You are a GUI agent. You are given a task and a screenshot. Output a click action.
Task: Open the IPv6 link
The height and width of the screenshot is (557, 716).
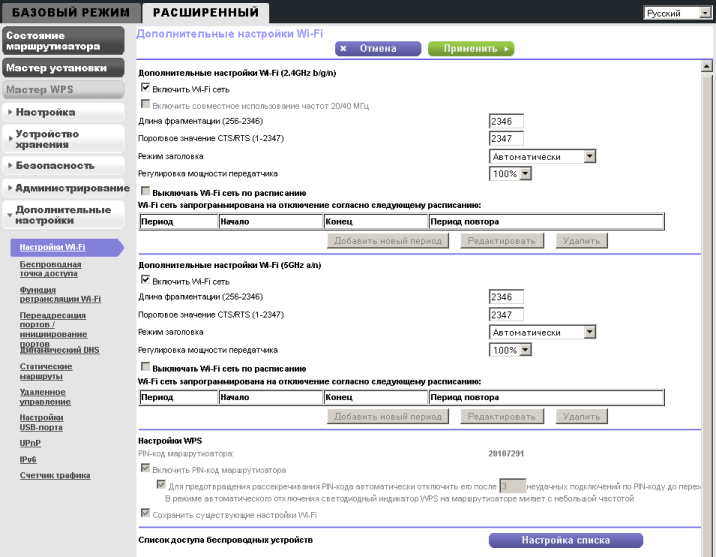pyautogui.click(x=28, y=459)
